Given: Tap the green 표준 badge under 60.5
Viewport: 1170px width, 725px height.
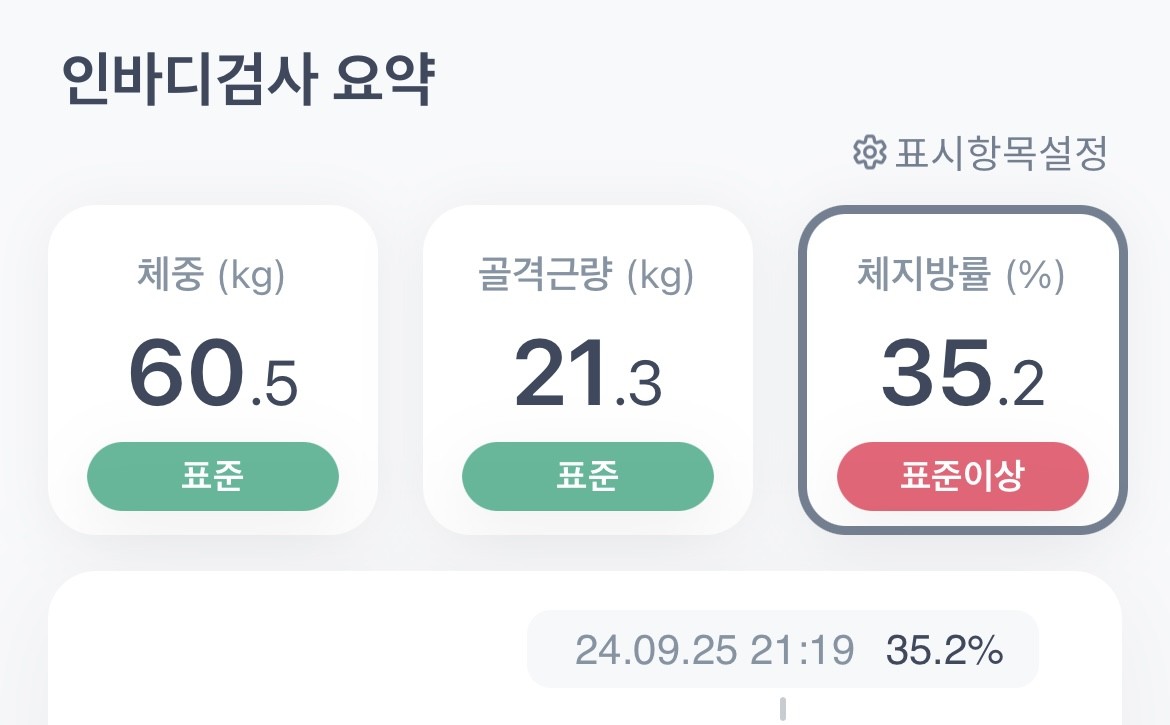Looking at the screenshot, I should pos(213,476).
